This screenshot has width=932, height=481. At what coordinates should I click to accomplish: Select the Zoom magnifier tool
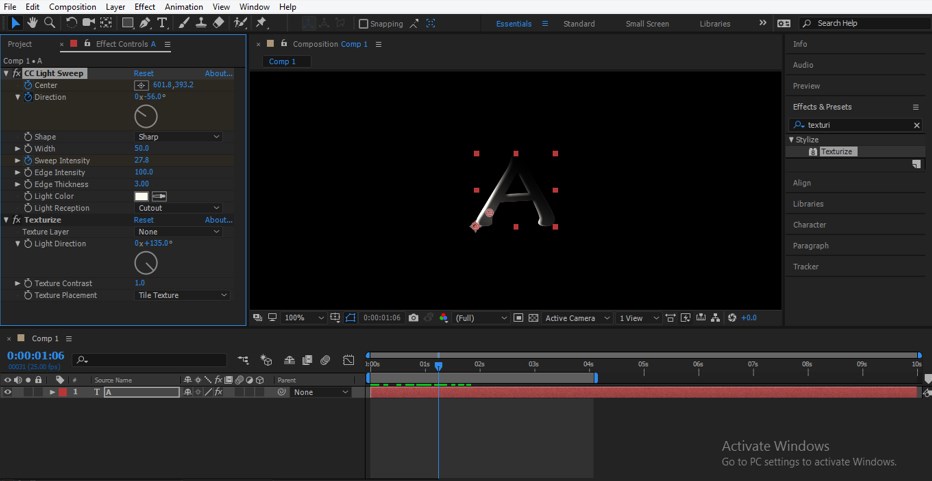tap(49, 23)
